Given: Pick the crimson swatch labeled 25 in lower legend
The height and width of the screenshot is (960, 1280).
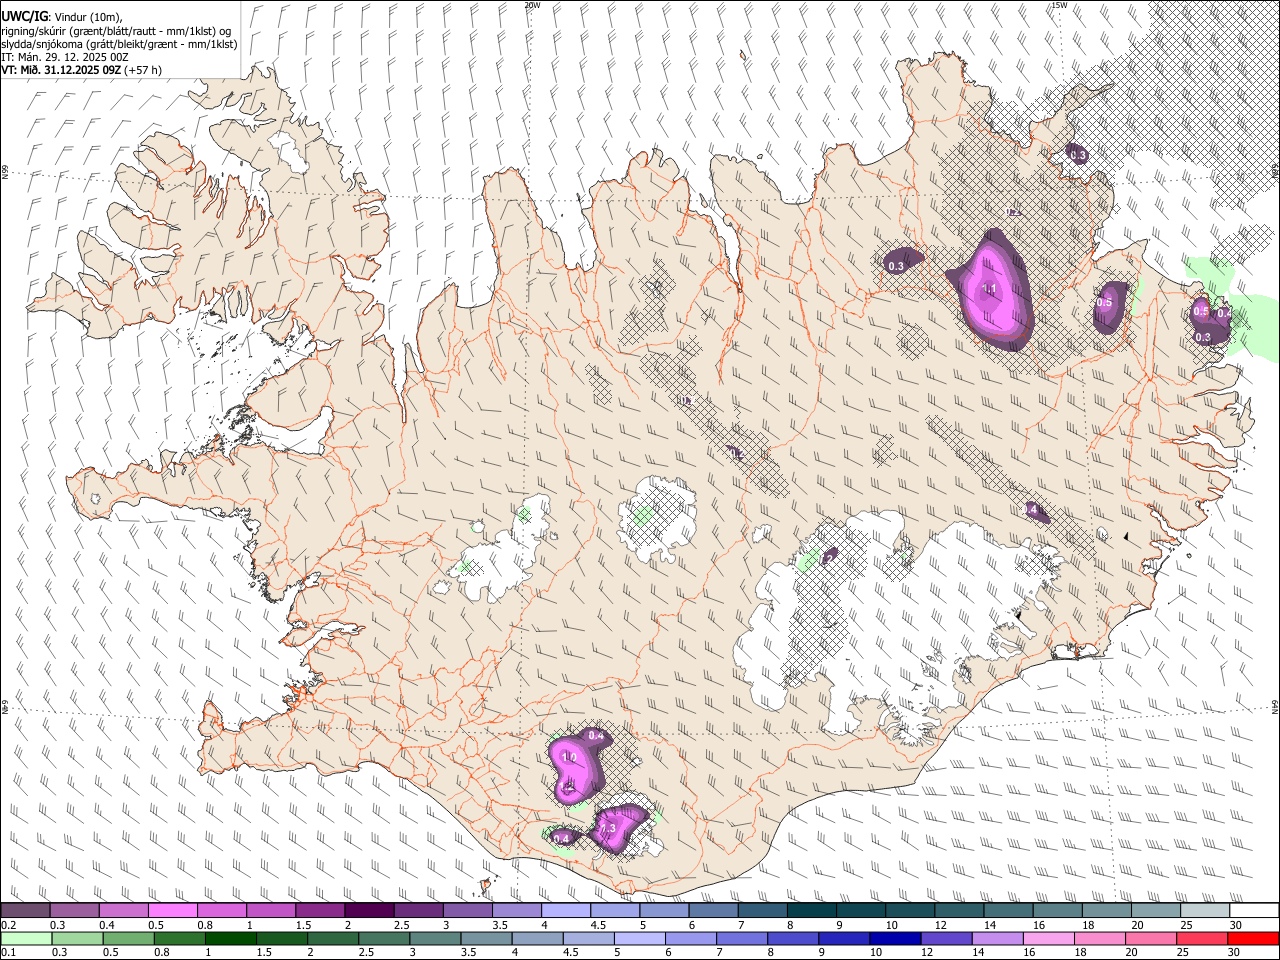Looking at the screenshot, I should [x=1201, y=938].
